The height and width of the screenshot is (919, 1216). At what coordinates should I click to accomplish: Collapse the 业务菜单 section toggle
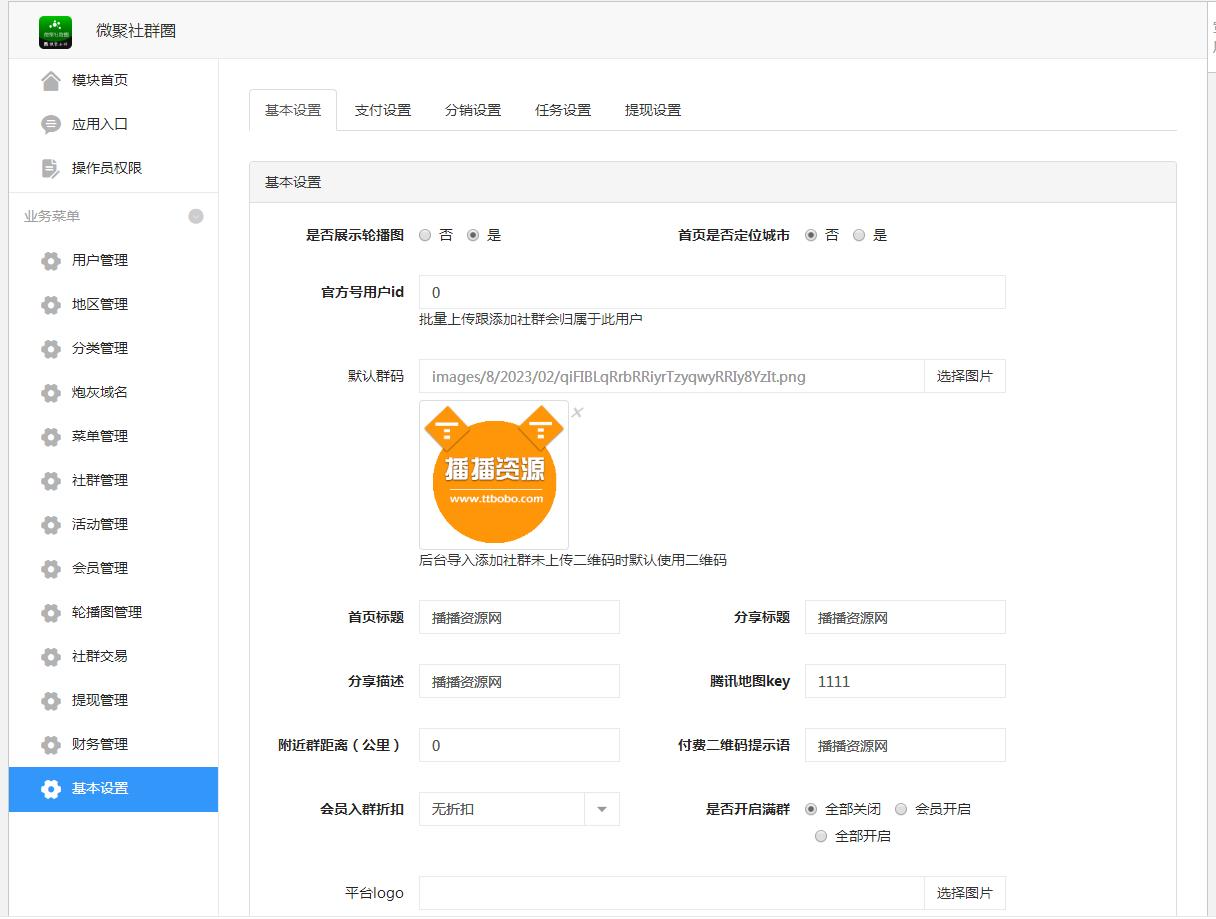tap(196, 216)
